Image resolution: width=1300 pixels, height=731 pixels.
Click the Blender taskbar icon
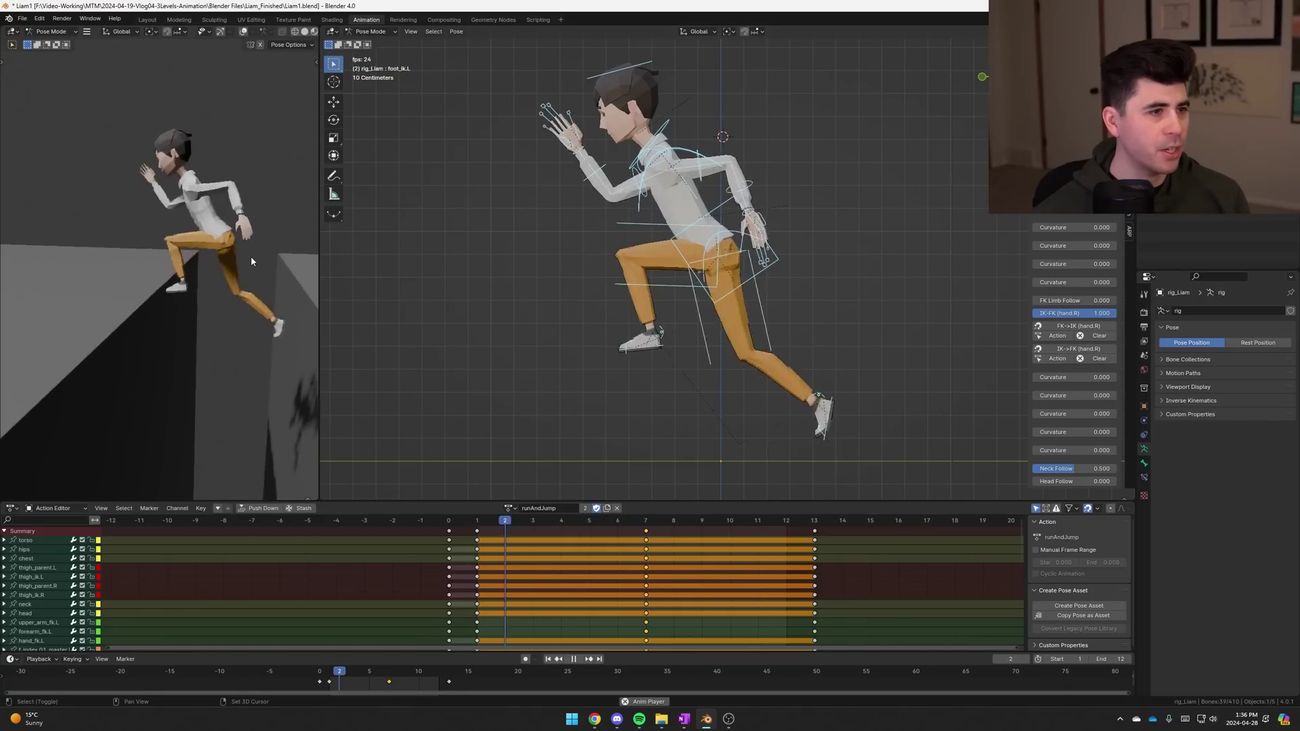tap(706, 719)
